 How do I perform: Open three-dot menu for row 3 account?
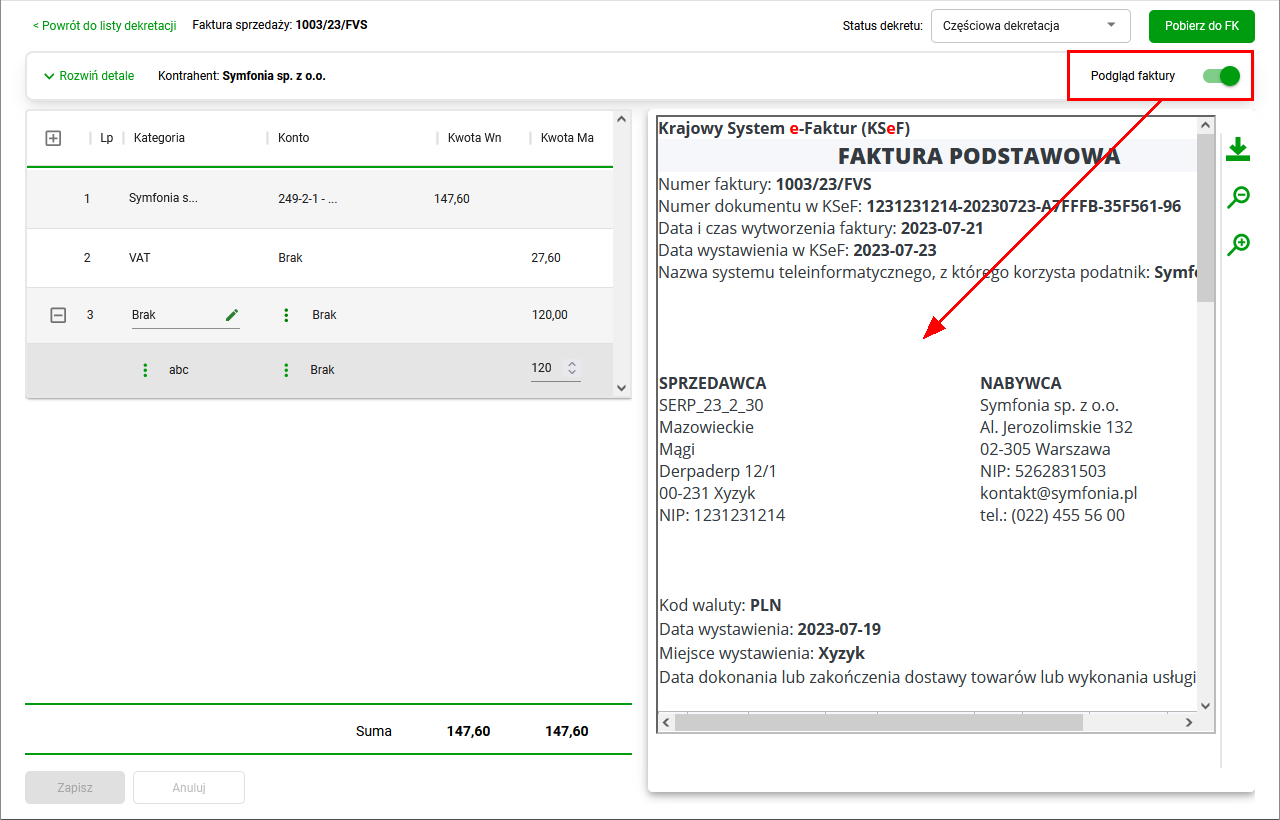point(286,315)
